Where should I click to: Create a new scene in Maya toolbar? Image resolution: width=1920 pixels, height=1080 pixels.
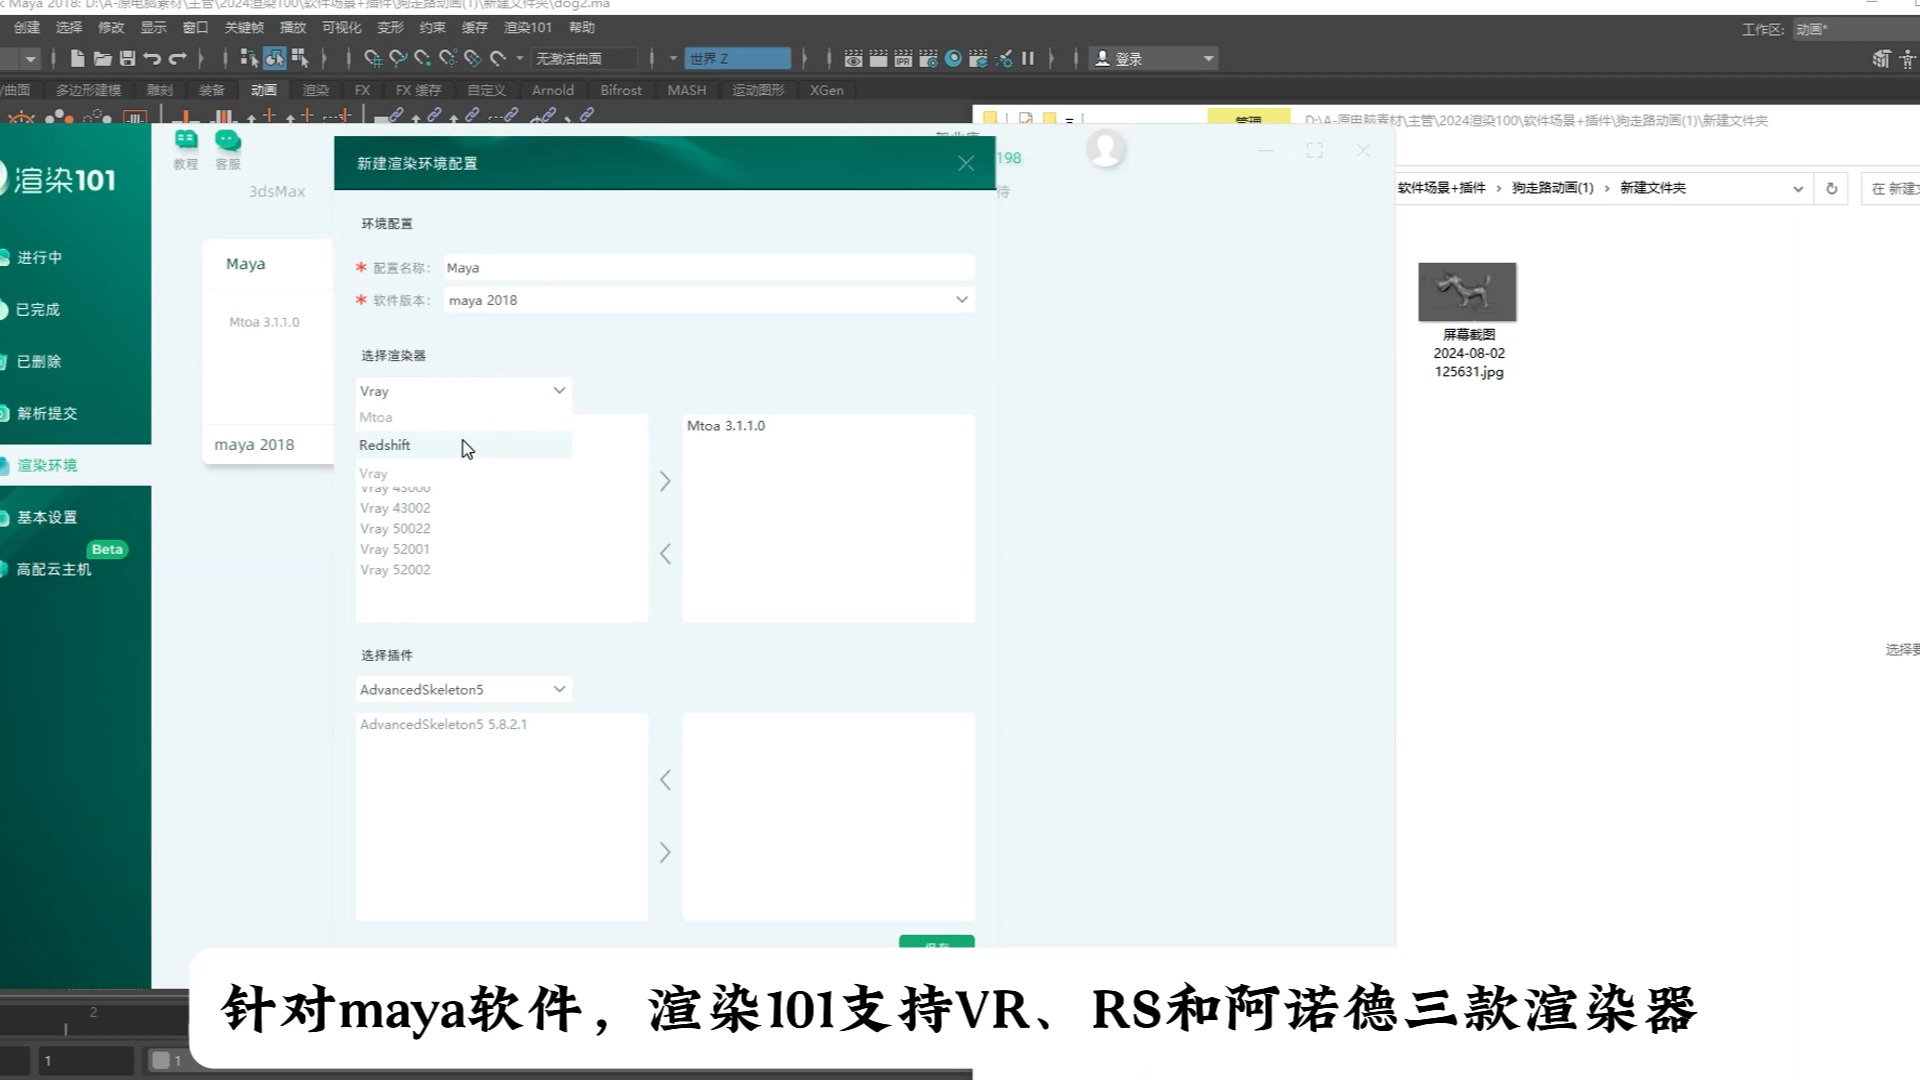(77, 59)
